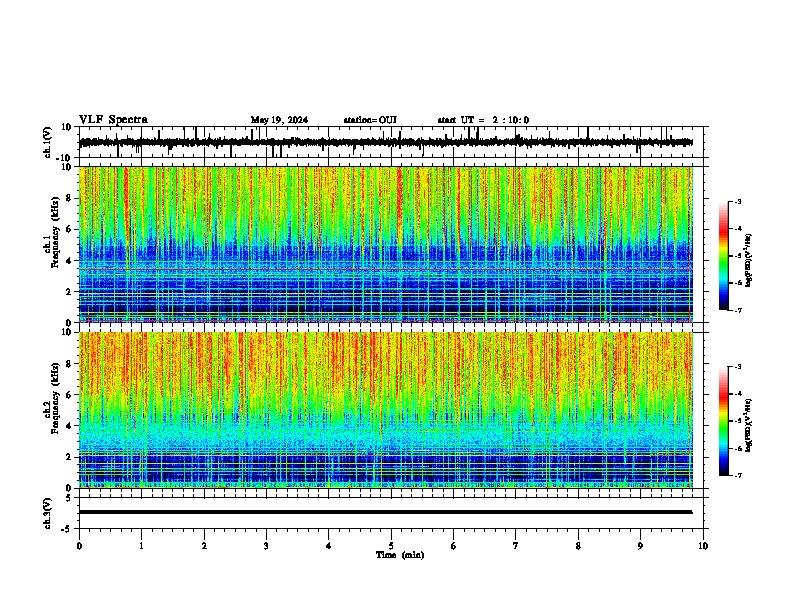Screen dimensions: 792x612
Task: Click the ch.2 spectrogram color scale bar
Action: [x=723, y=421]
